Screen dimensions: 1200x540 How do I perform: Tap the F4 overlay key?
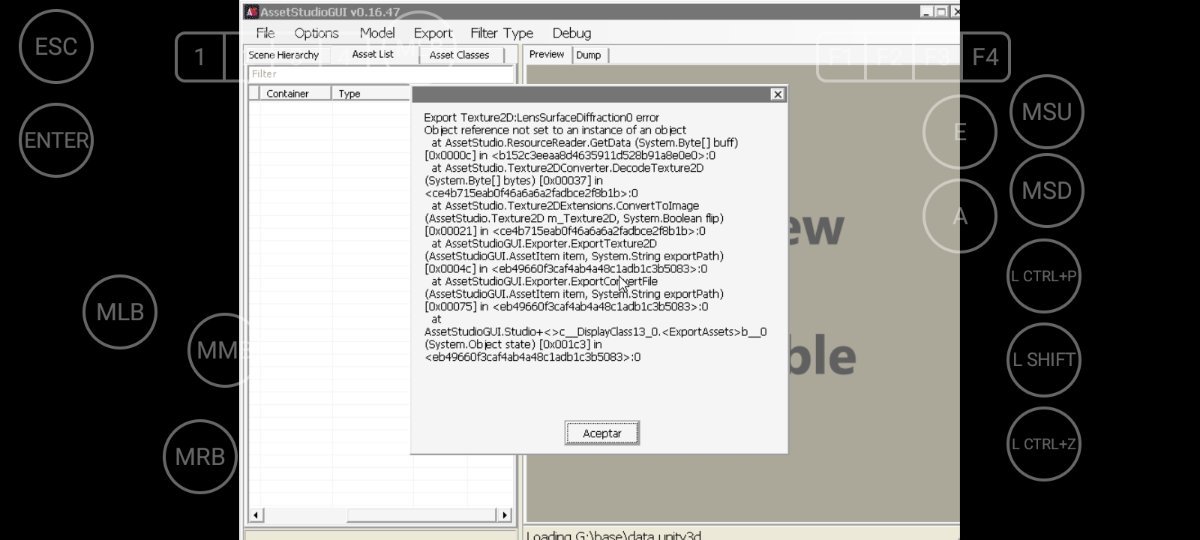point(985,57)
